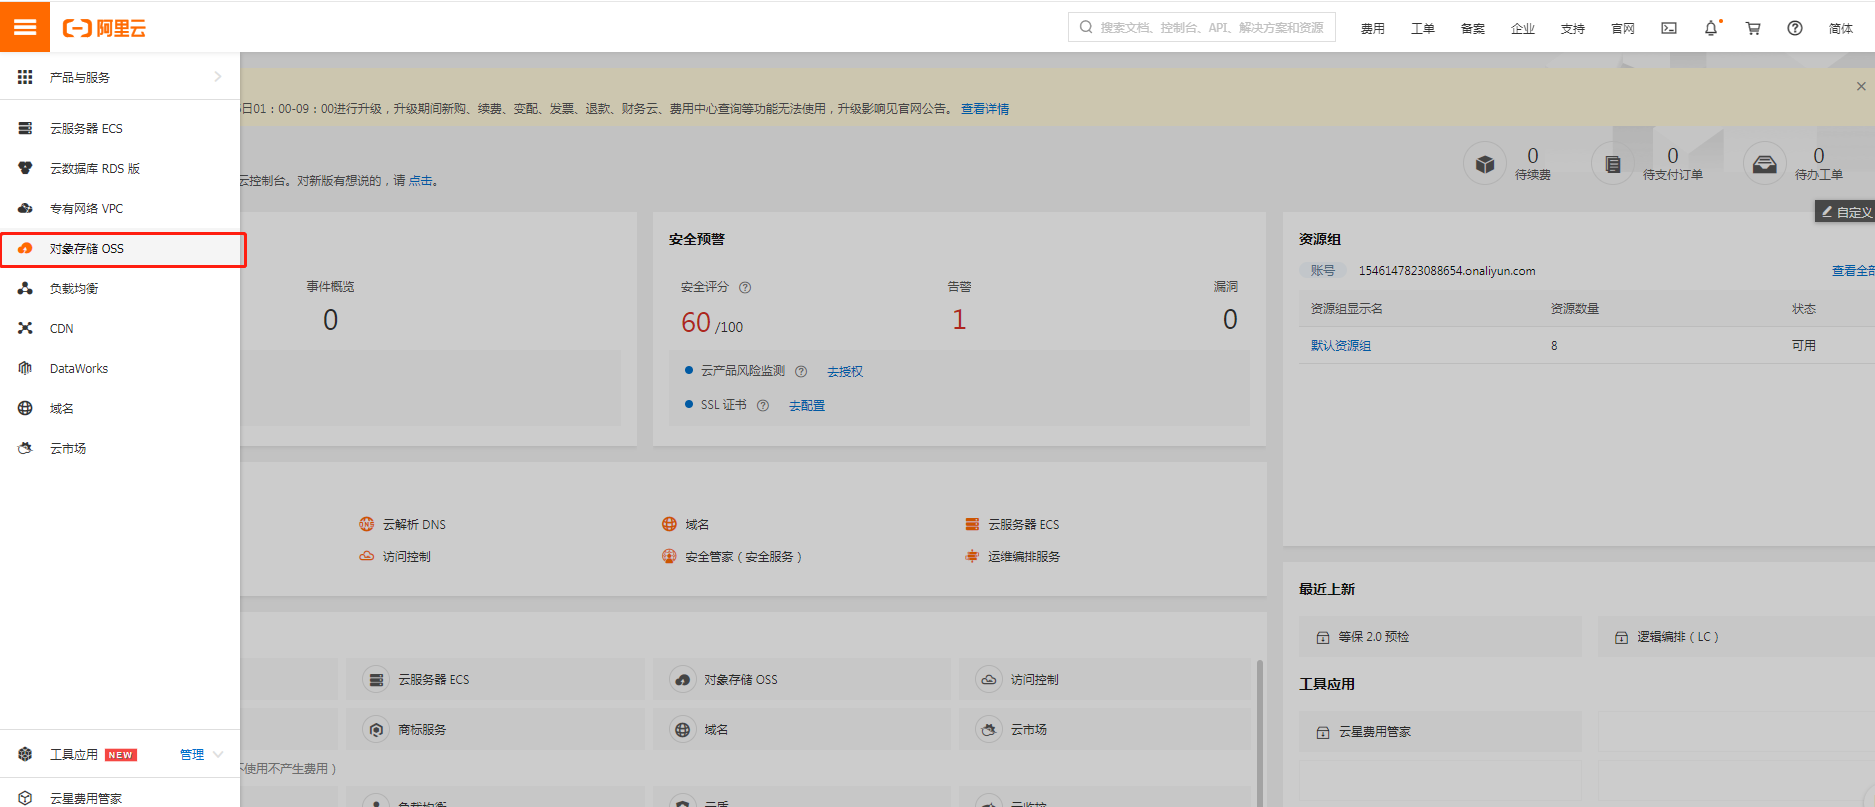
Task: Open the 对象存储 OSS card in the product grid
Action: 801,680
